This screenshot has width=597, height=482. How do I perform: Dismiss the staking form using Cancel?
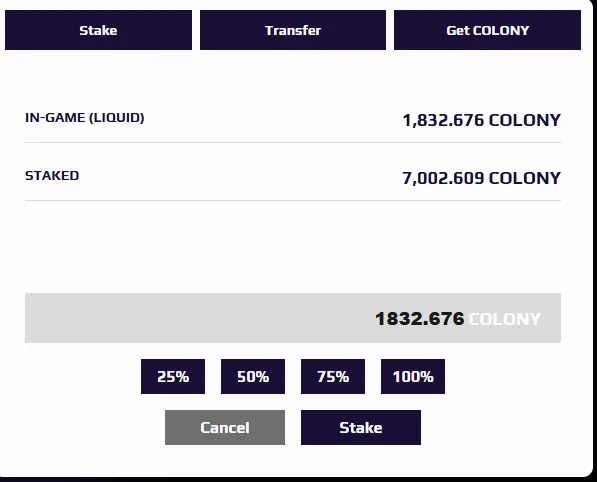click(225, 428)
